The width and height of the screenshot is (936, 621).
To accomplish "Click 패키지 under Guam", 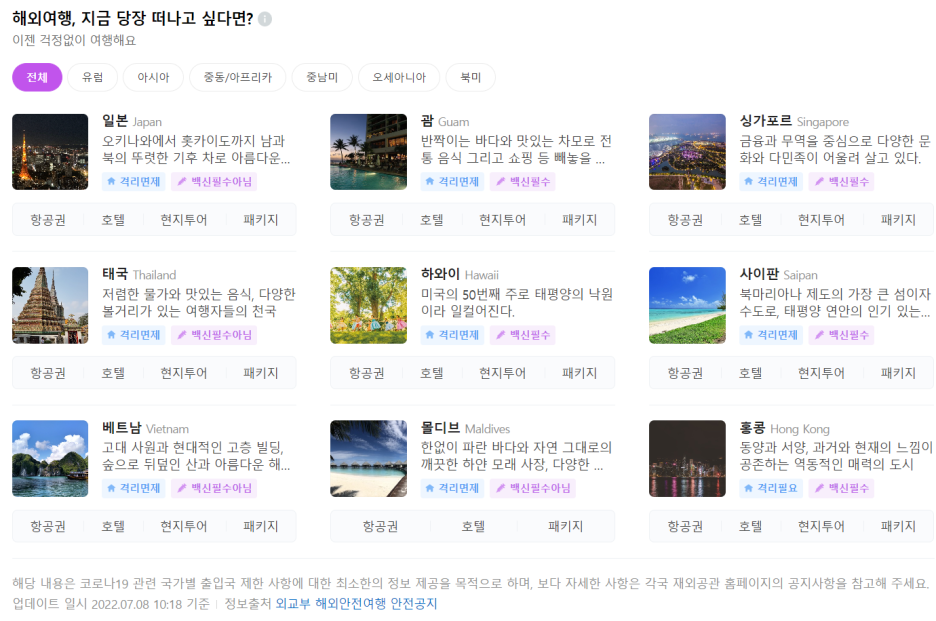I will [580, 220].
